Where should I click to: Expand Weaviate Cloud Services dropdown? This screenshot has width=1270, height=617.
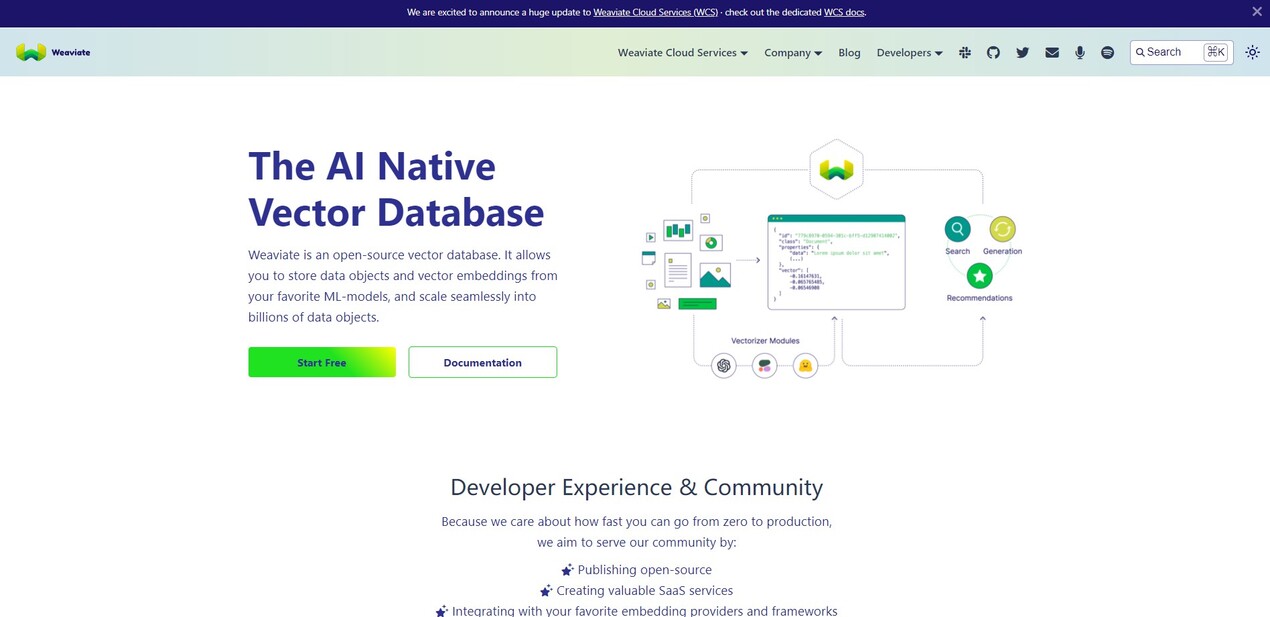(683, 53)
